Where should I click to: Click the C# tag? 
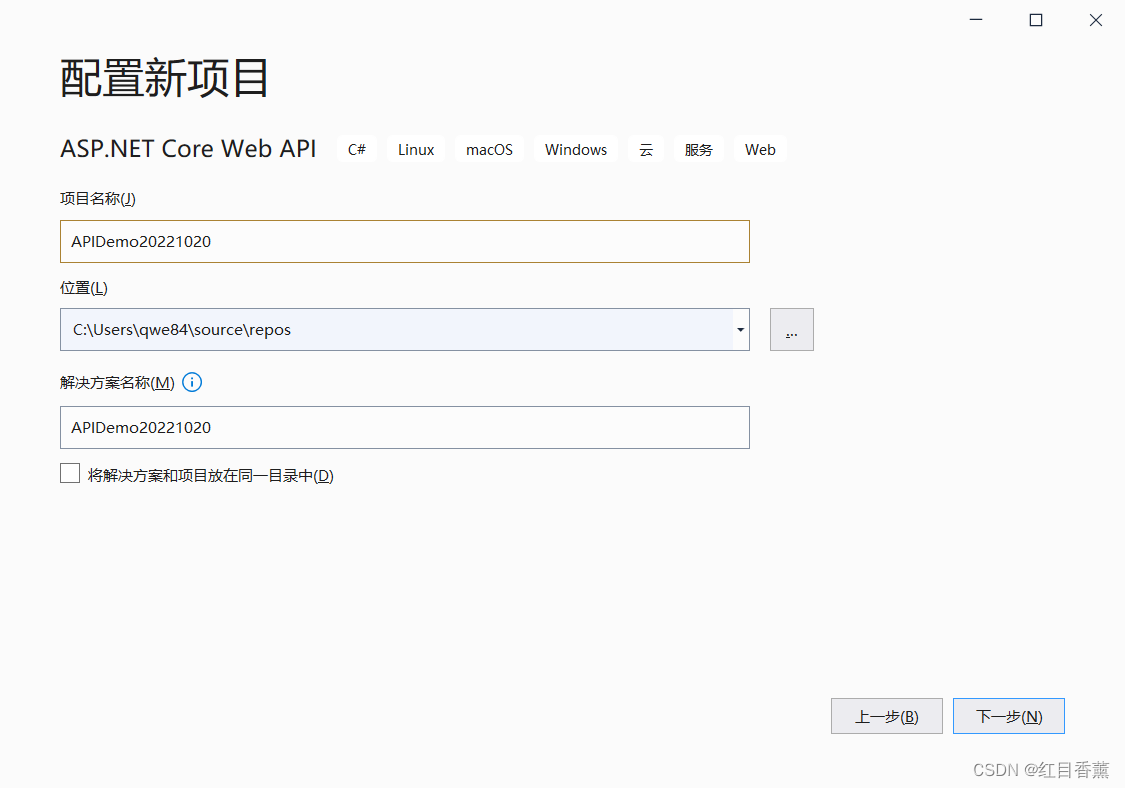click(x=357, y=150)
